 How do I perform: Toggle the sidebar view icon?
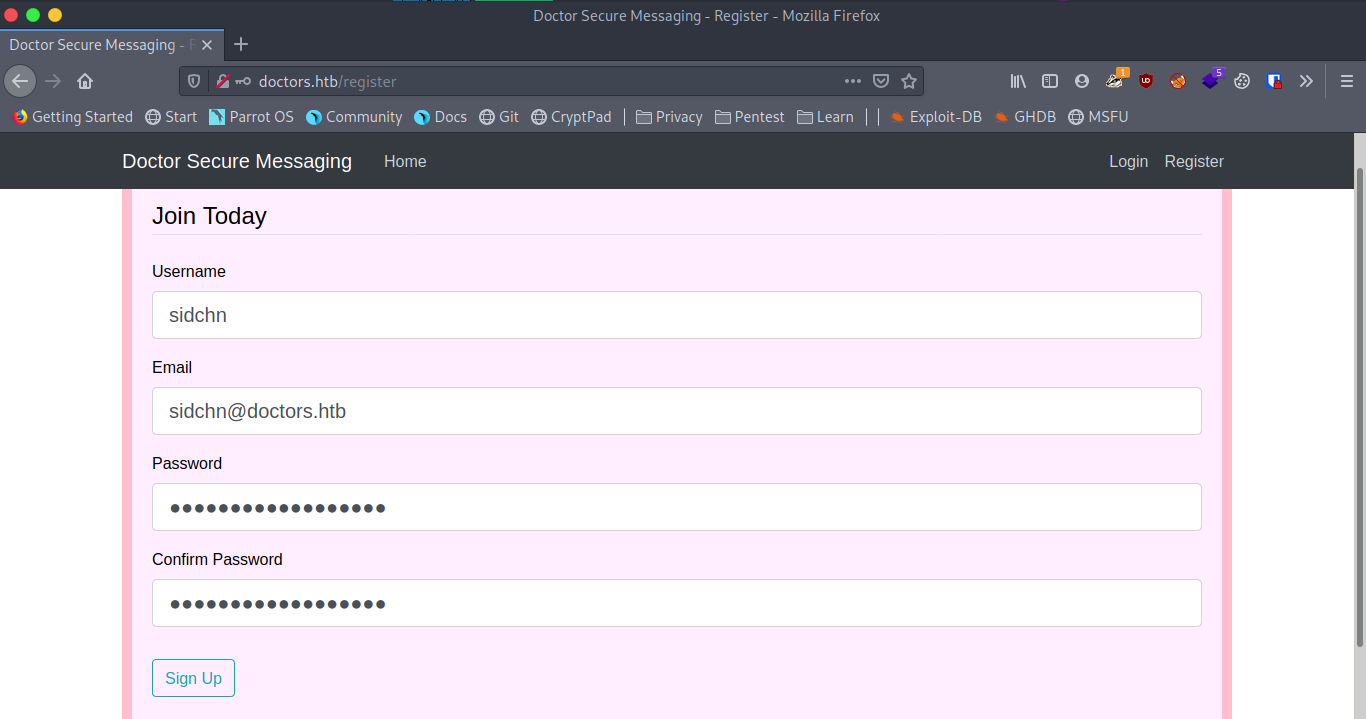pyautogui.click(x=1050, y=81)
